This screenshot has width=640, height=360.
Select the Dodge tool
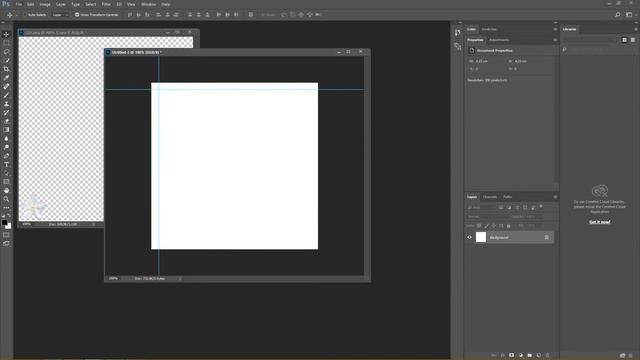(6, 147)
